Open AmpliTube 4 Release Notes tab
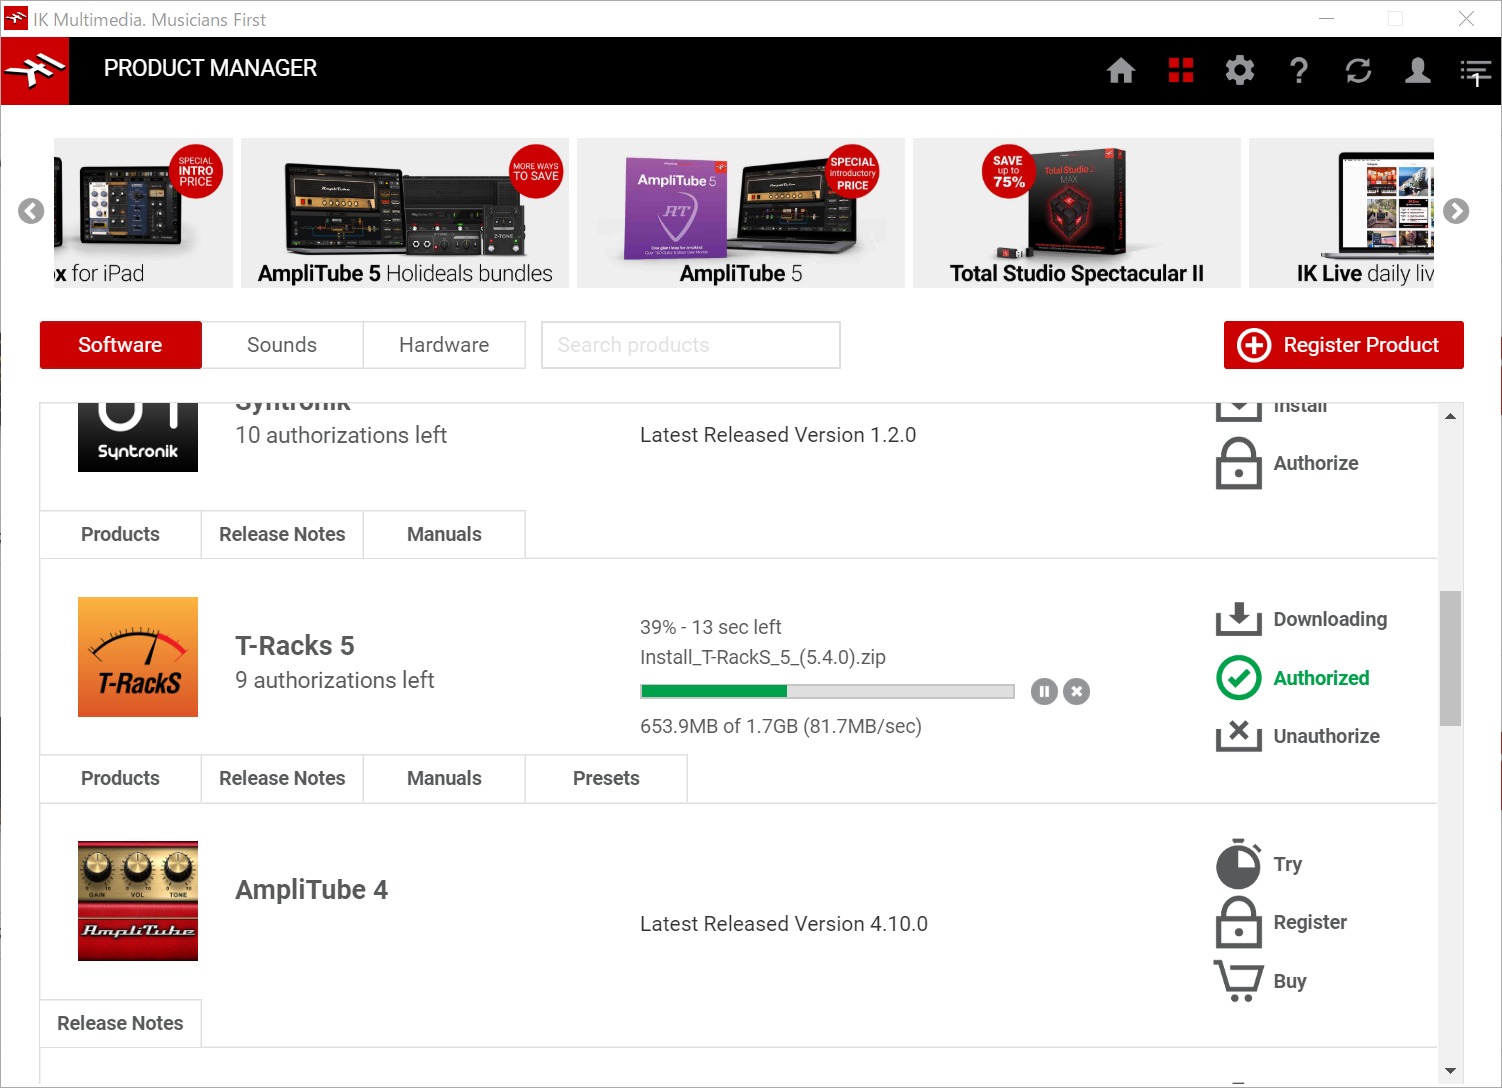1502x1088 pixels. pos(120,1023)
